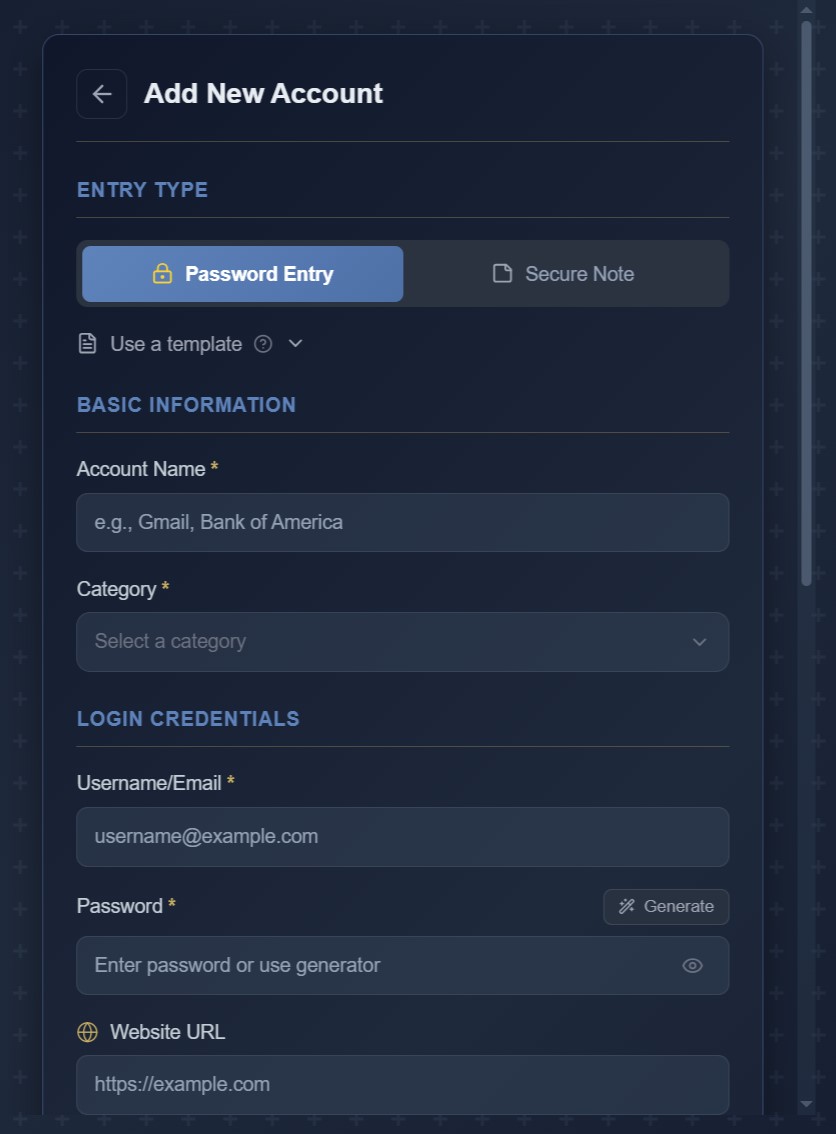Select the lock icon on Password Entry
The image size is (836, 1134).
coord(162,273)
